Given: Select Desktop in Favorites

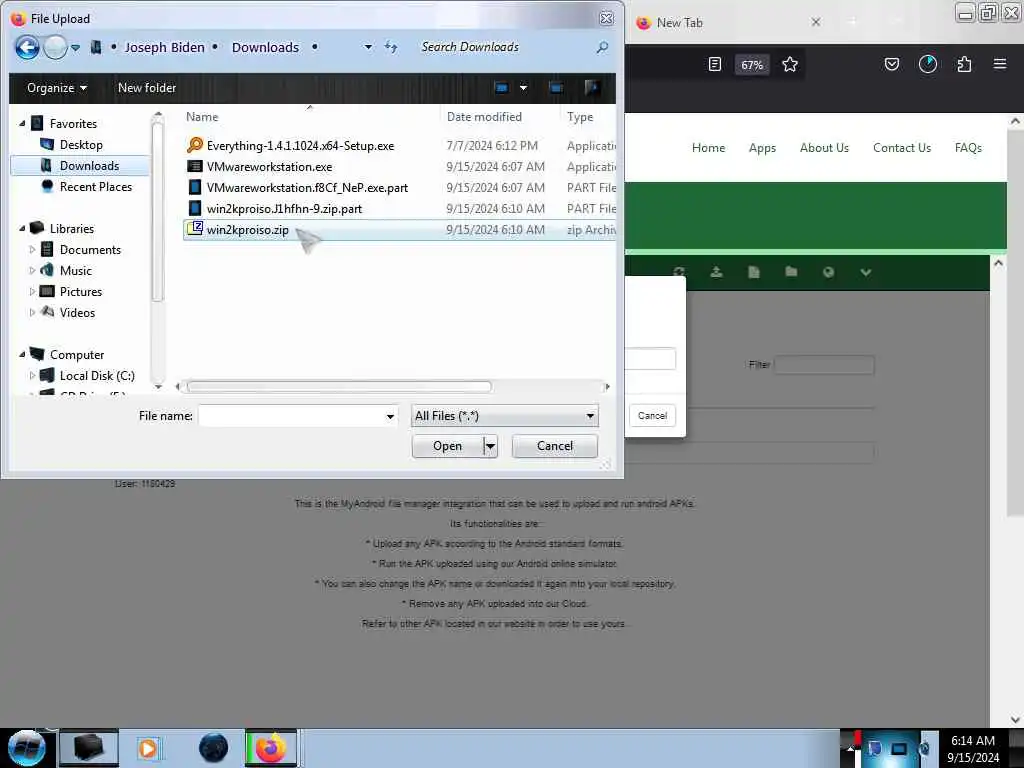Looking at the screenshot, I should pyautogui.click(x=81, y=144).
